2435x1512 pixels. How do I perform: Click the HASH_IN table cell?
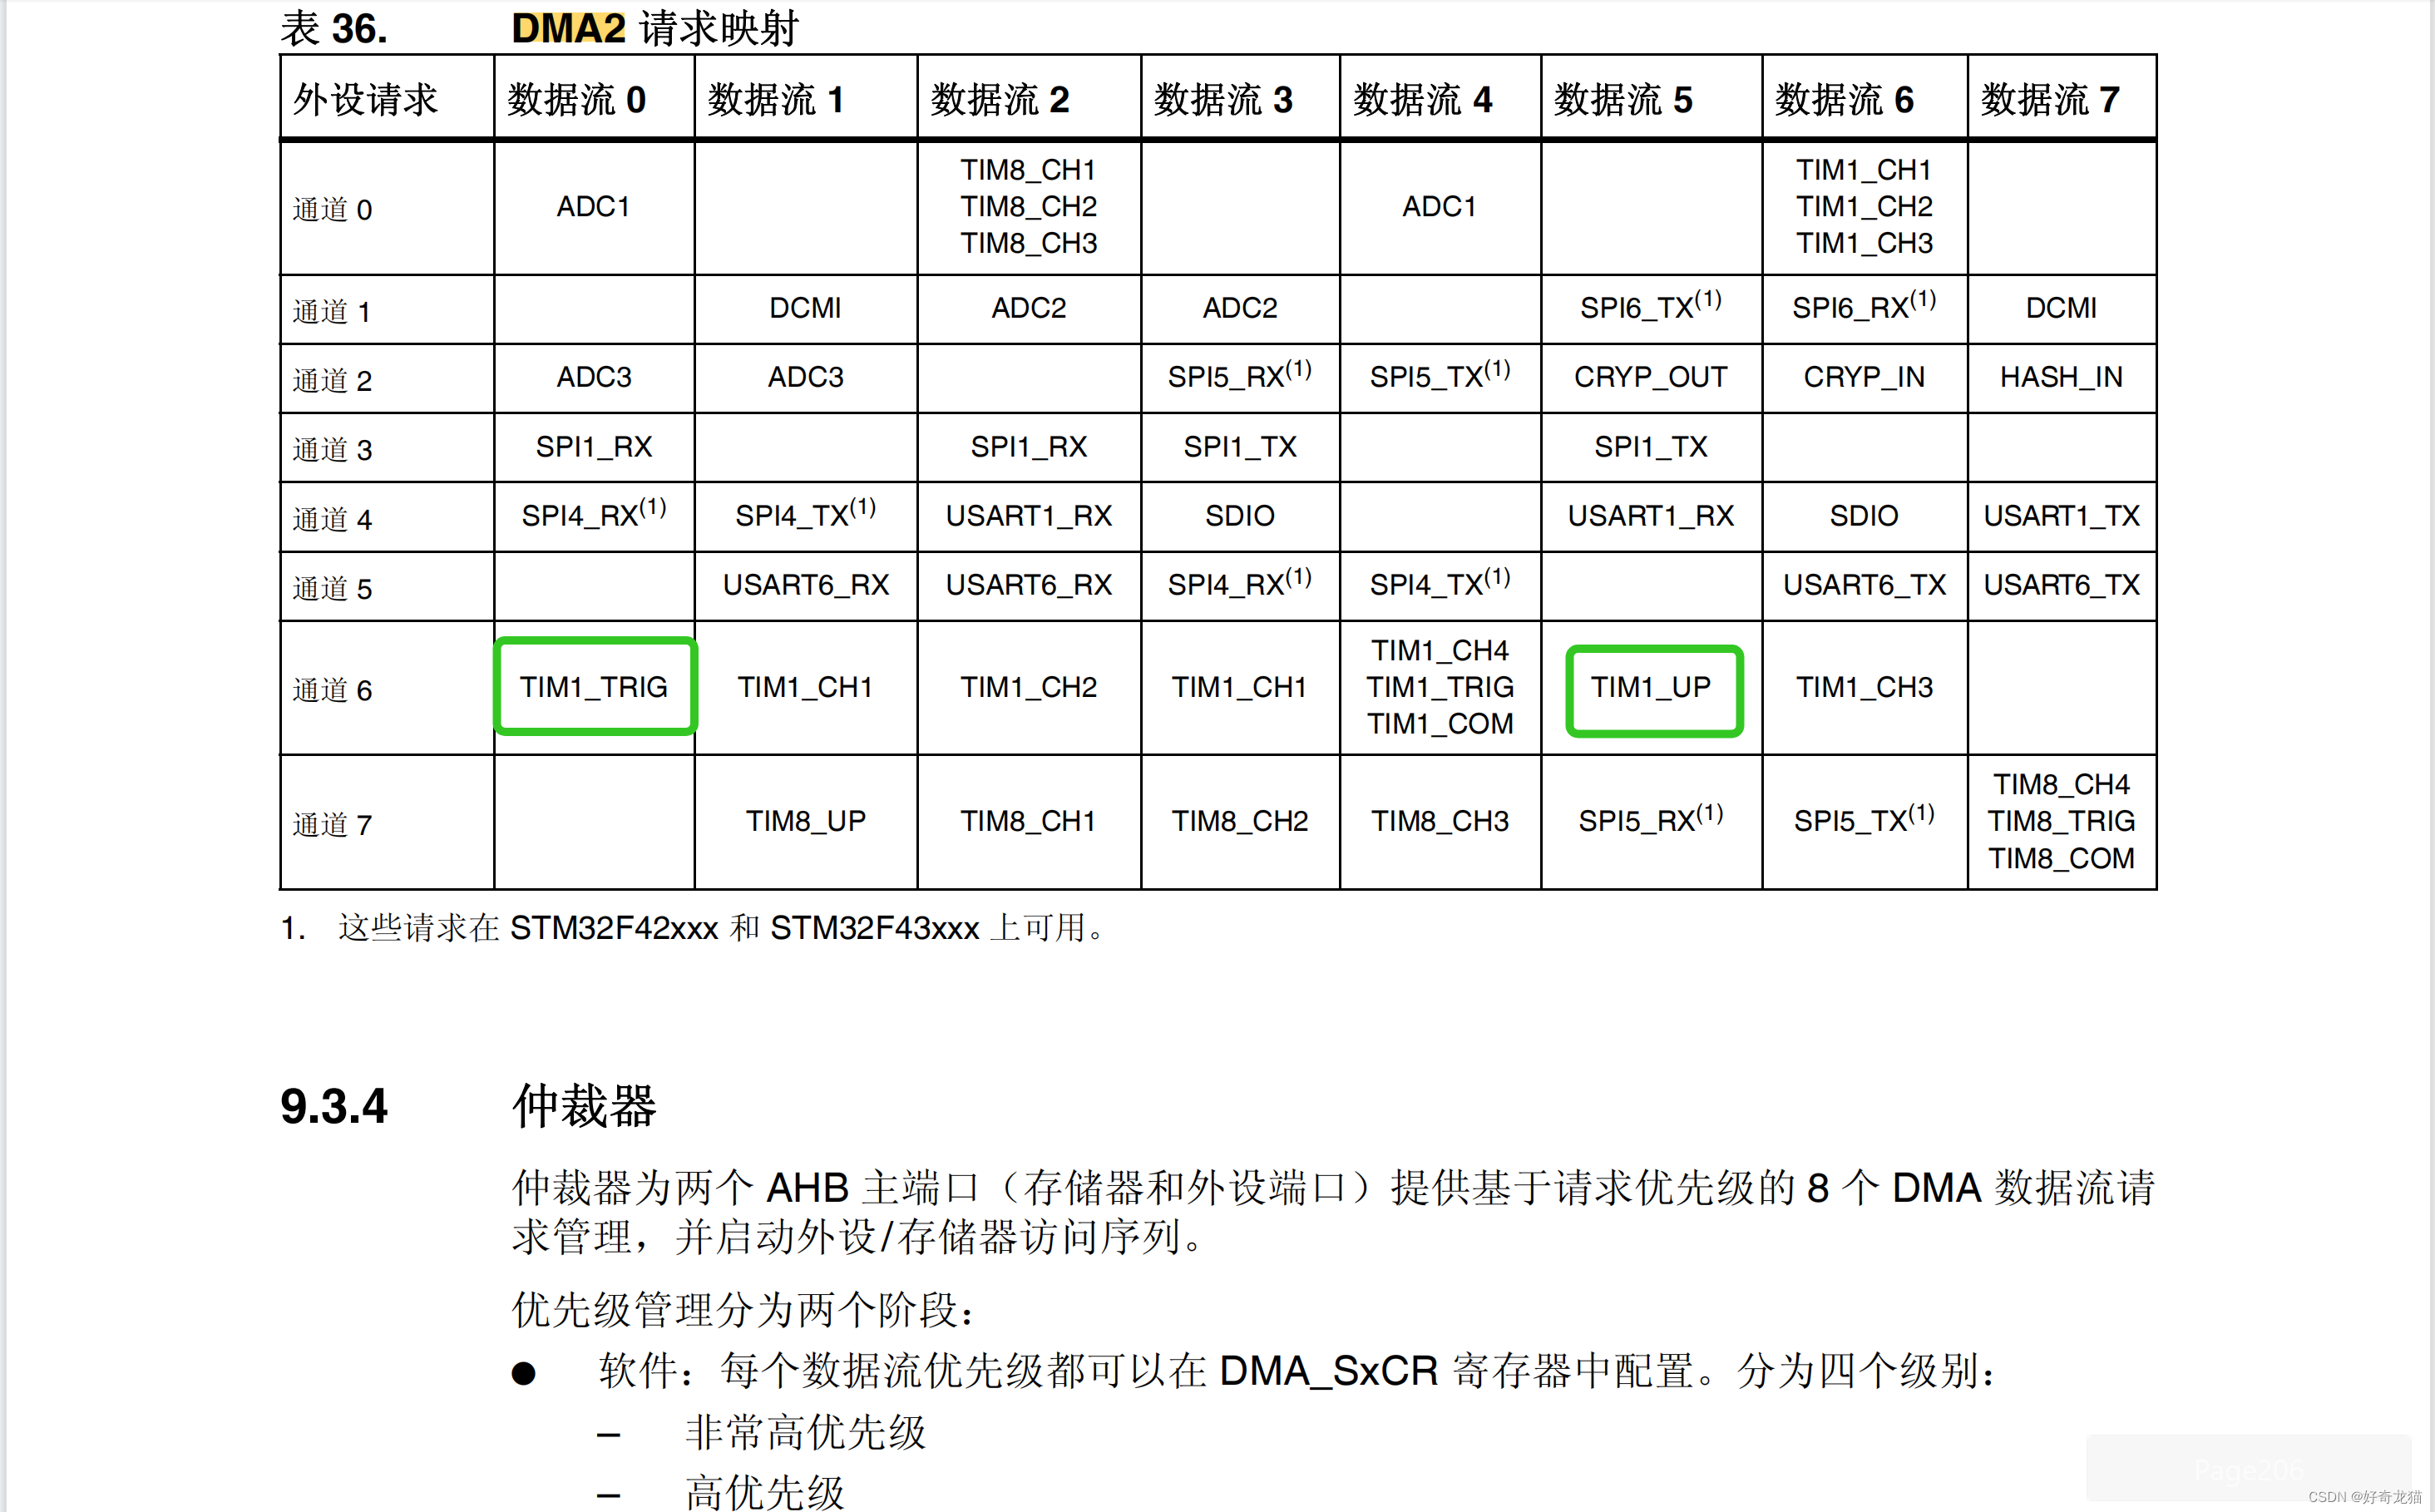click(x=2060, y=377)
